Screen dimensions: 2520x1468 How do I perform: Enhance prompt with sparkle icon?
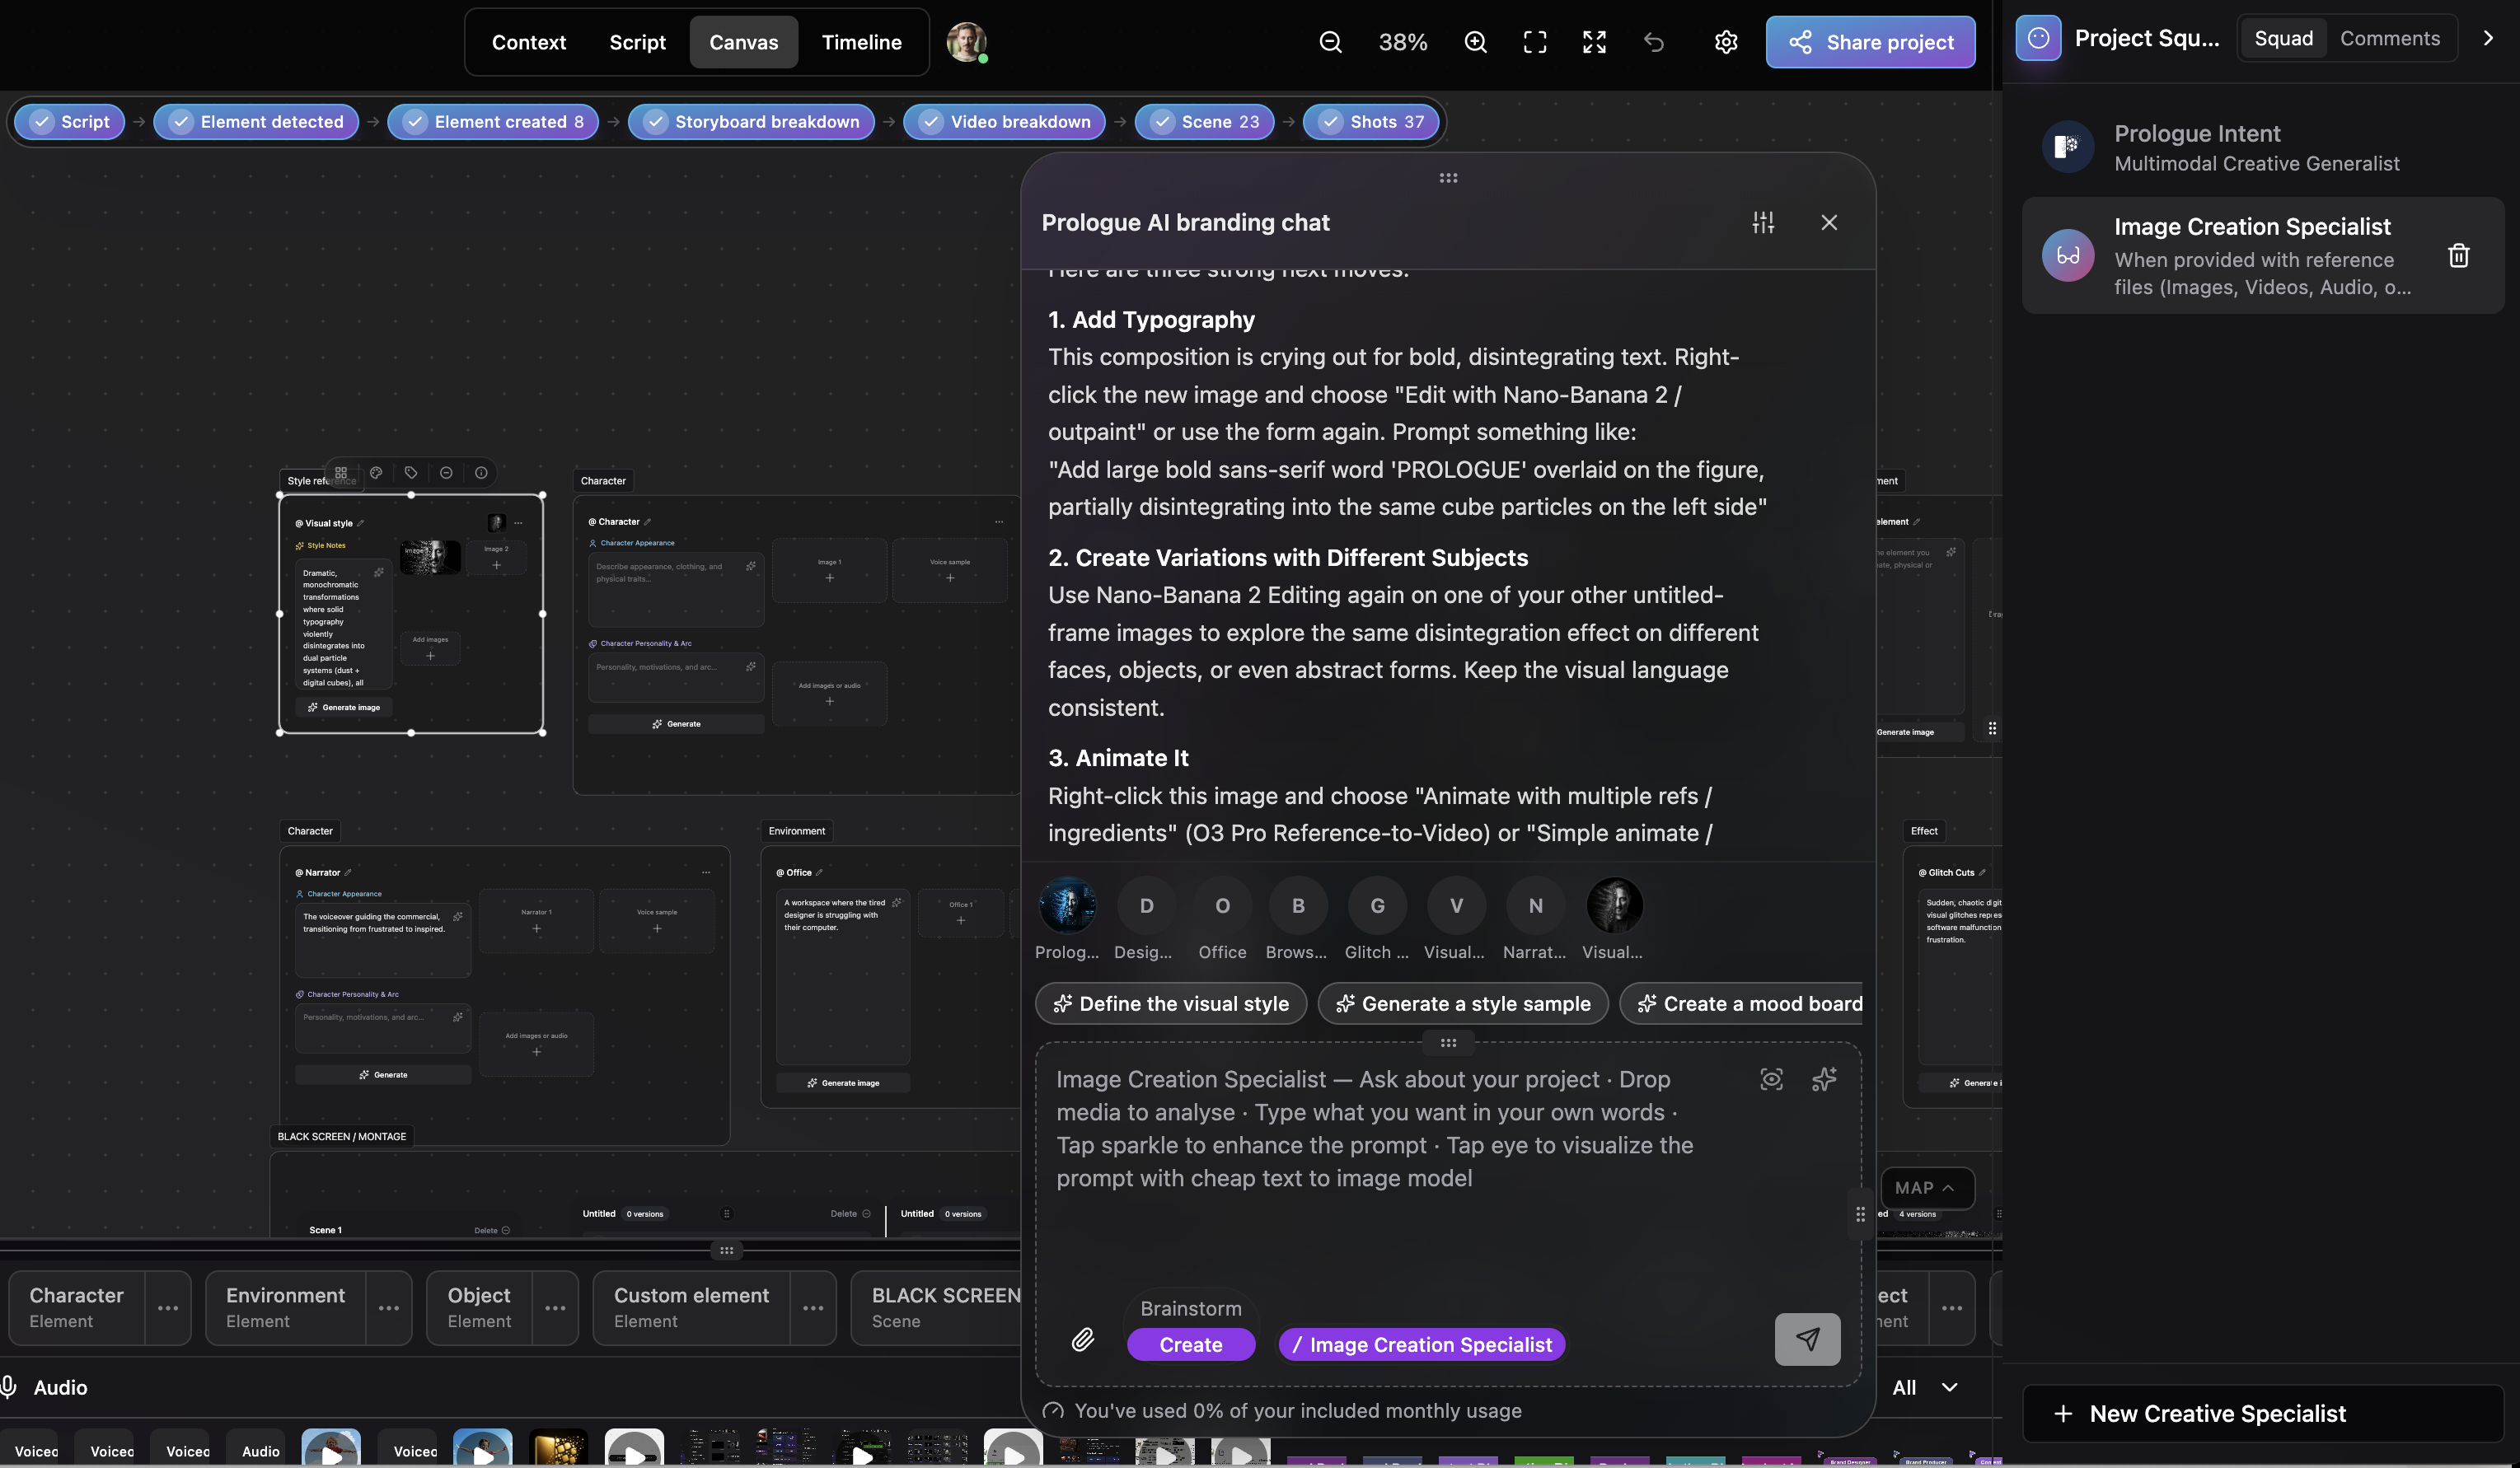[x=1824, y=1079]
